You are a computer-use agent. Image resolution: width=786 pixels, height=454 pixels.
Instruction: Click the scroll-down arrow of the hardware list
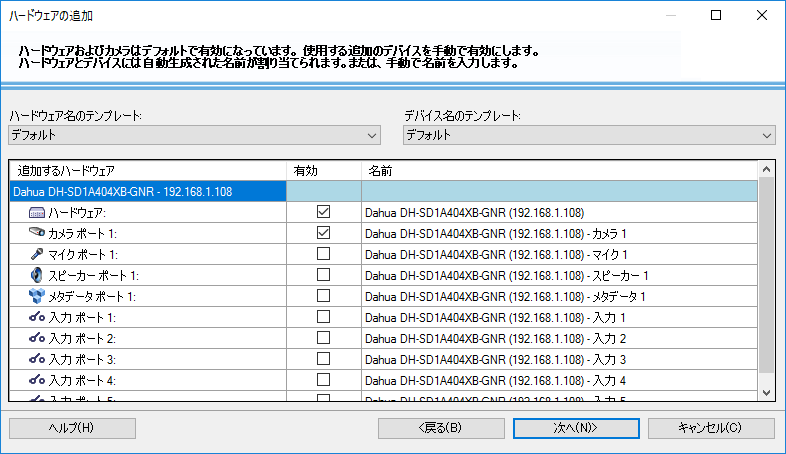(x=766, y=393)
